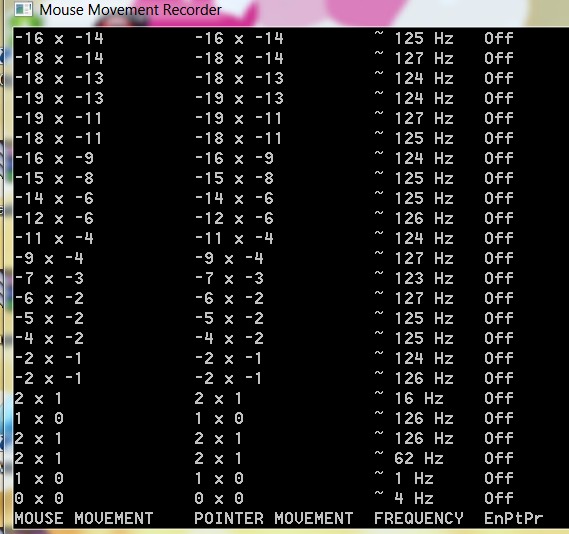This screenshot has height=534, width=569.
Task: Click the 124 Hz value in the -11 x -4 row
Action: 424,238
